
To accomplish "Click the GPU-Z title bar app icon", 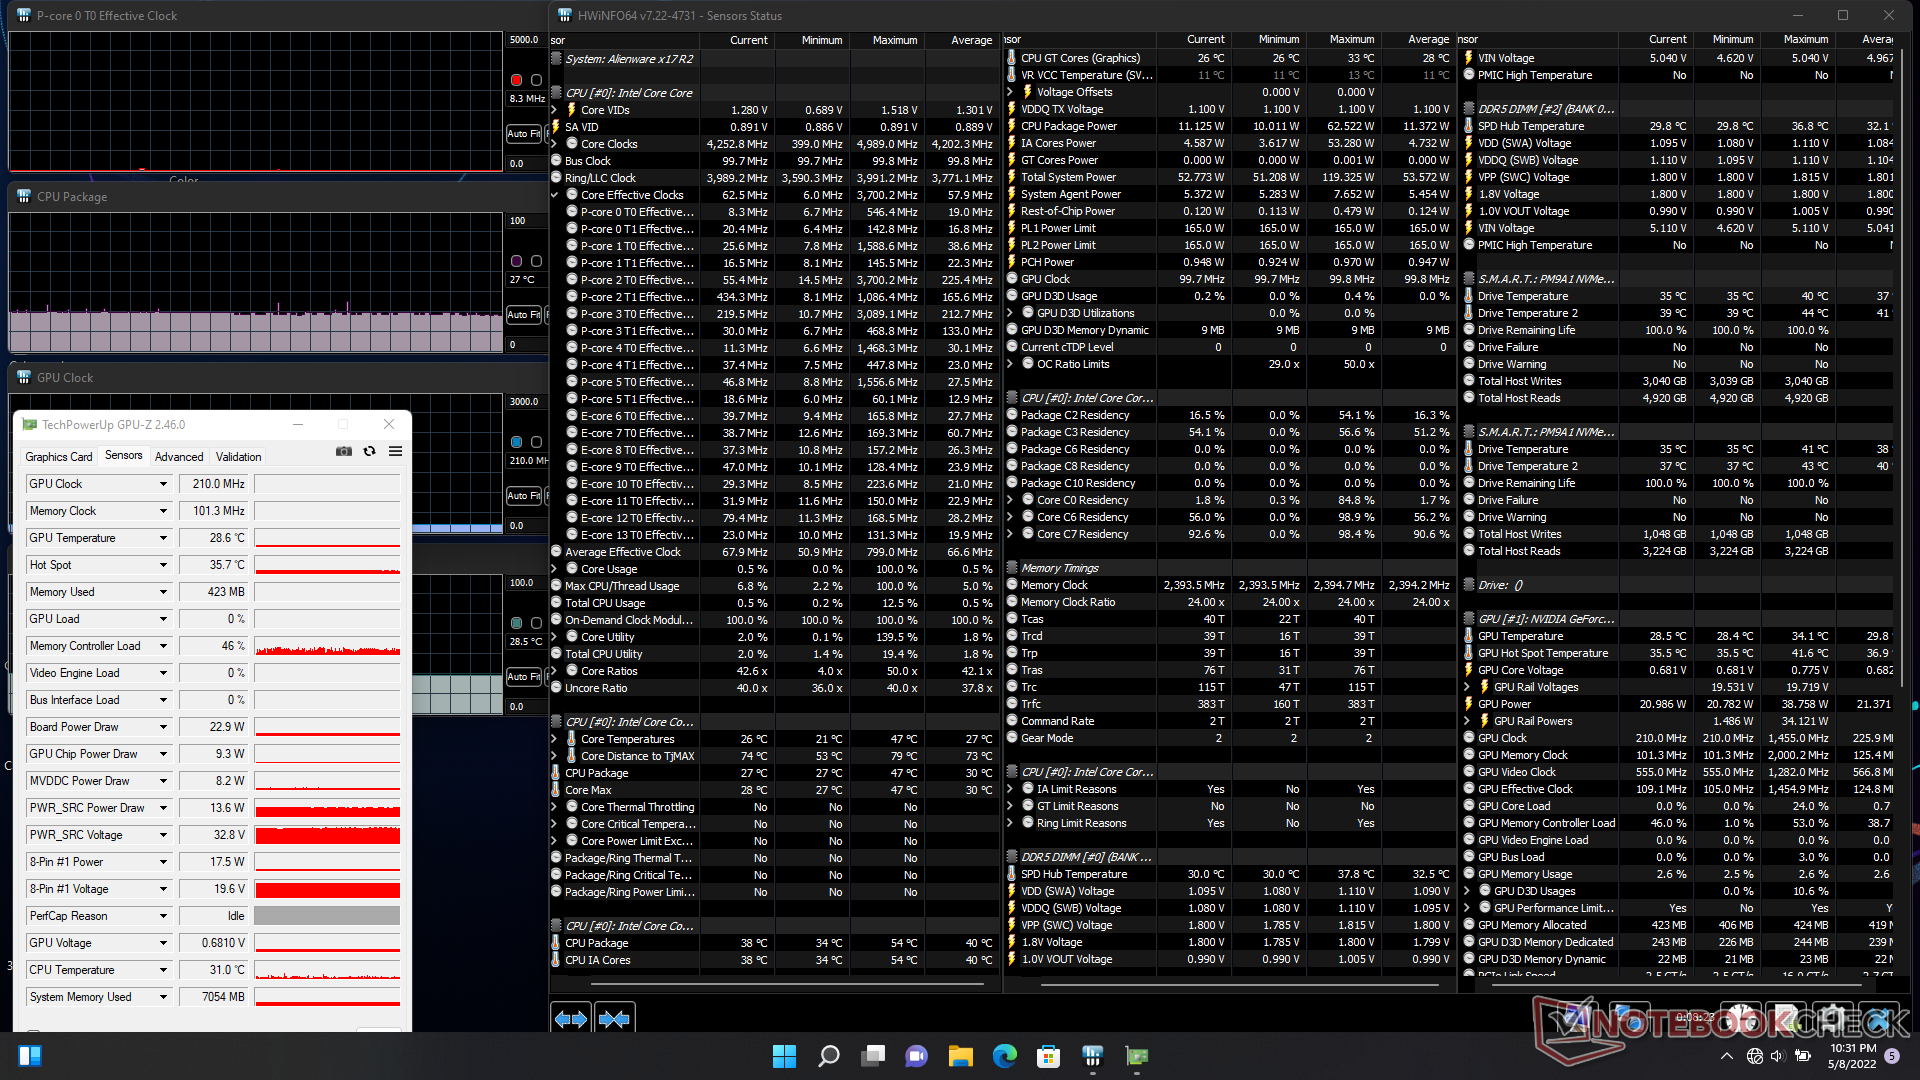I will coord(29,425).
